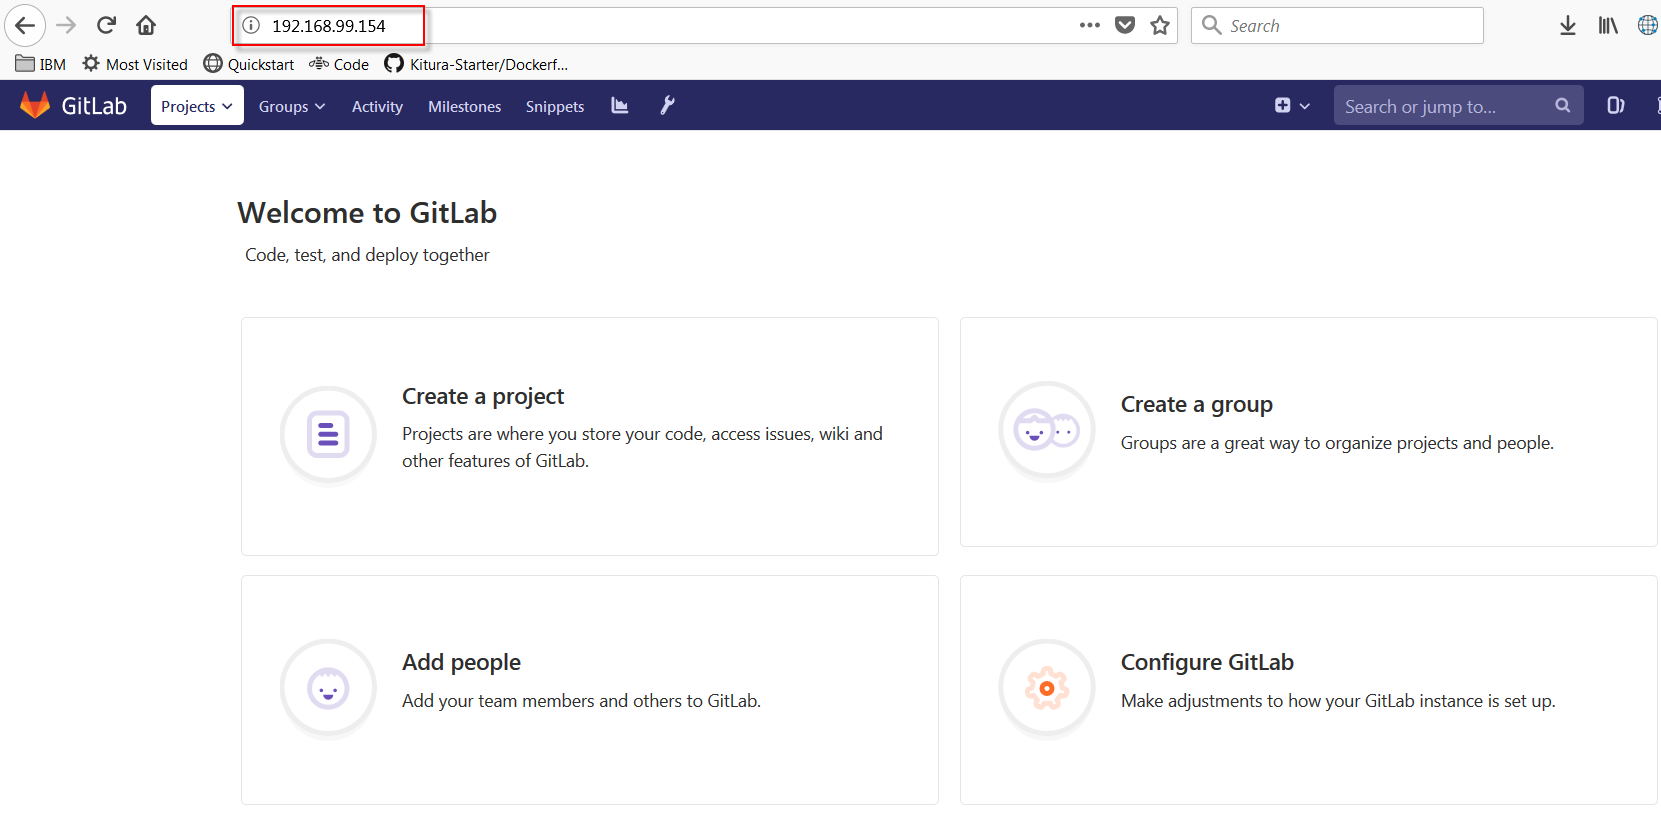This screenshot has width=1661, height=813.
Task: Click the Create a project illustration icon
Action: [x=328, y=435]
